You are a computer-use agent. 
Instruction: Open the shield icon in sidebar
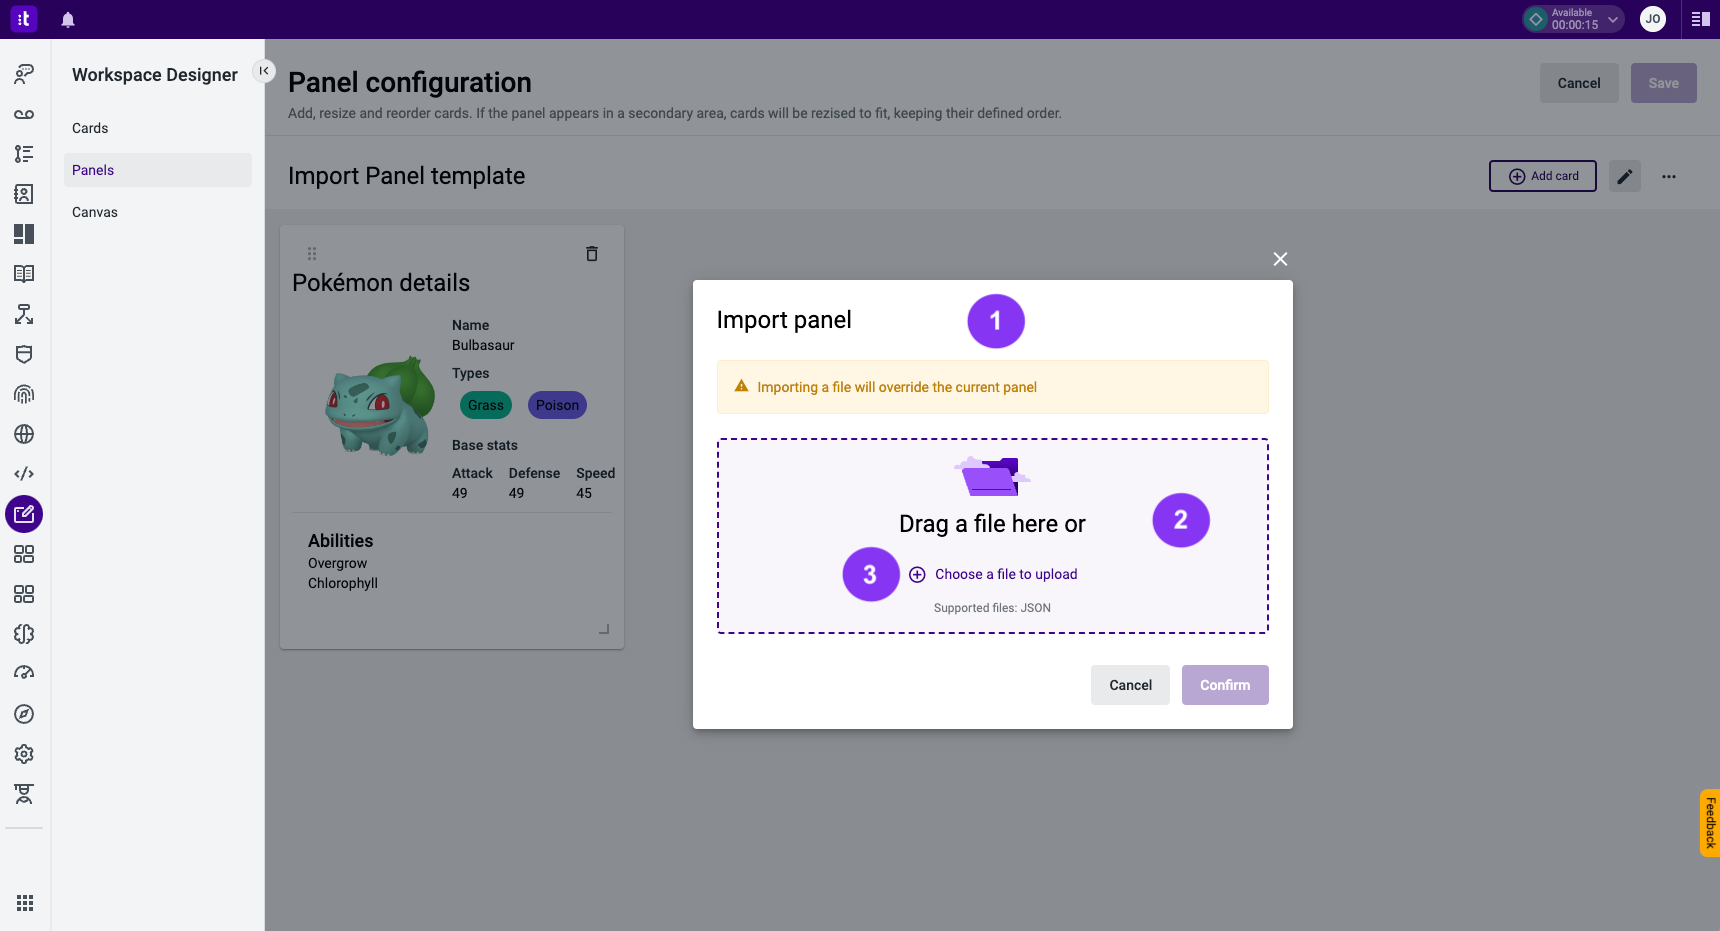tap(24, 354)
